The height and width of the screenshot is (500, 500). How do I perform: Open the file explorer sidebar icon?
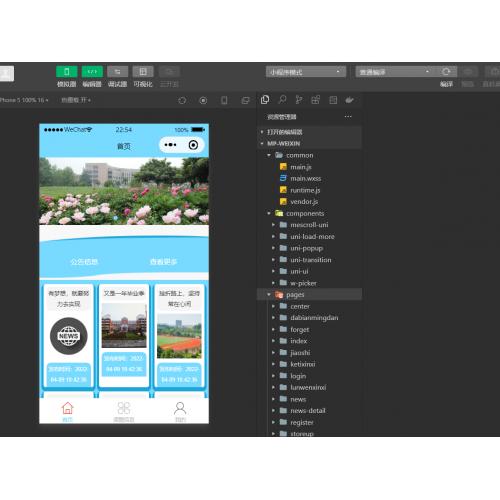[265, 100]
